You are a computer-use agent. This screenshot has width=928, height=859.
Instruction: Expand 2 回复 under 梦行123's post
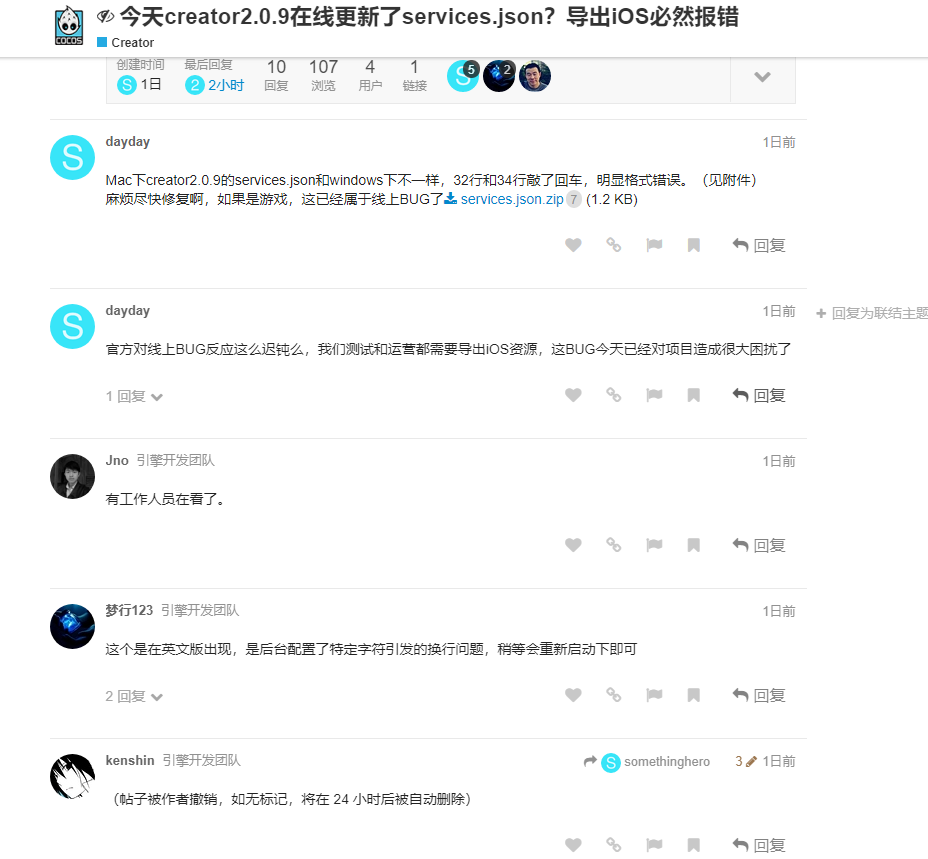(x=134, y=696)
